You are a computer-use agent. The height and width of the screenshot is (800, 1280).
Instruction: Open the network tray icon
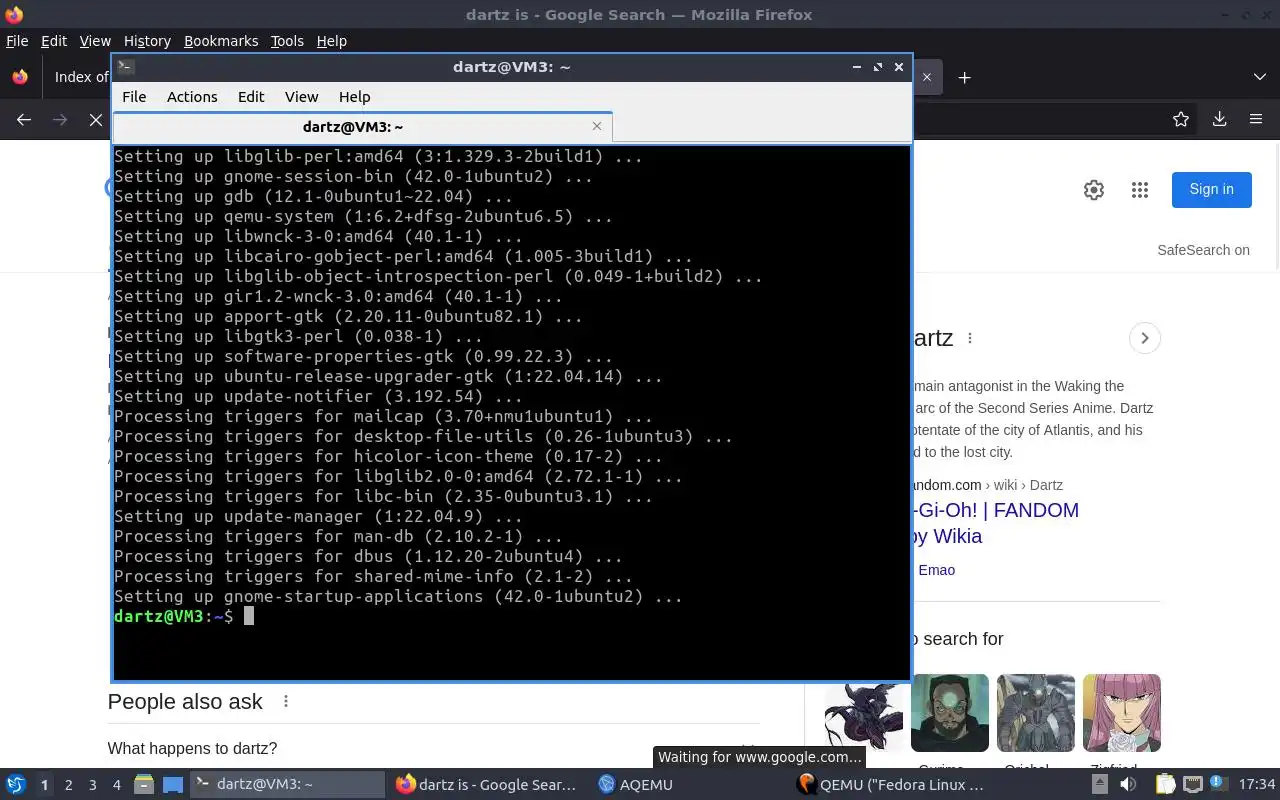tap(1193, 785)
